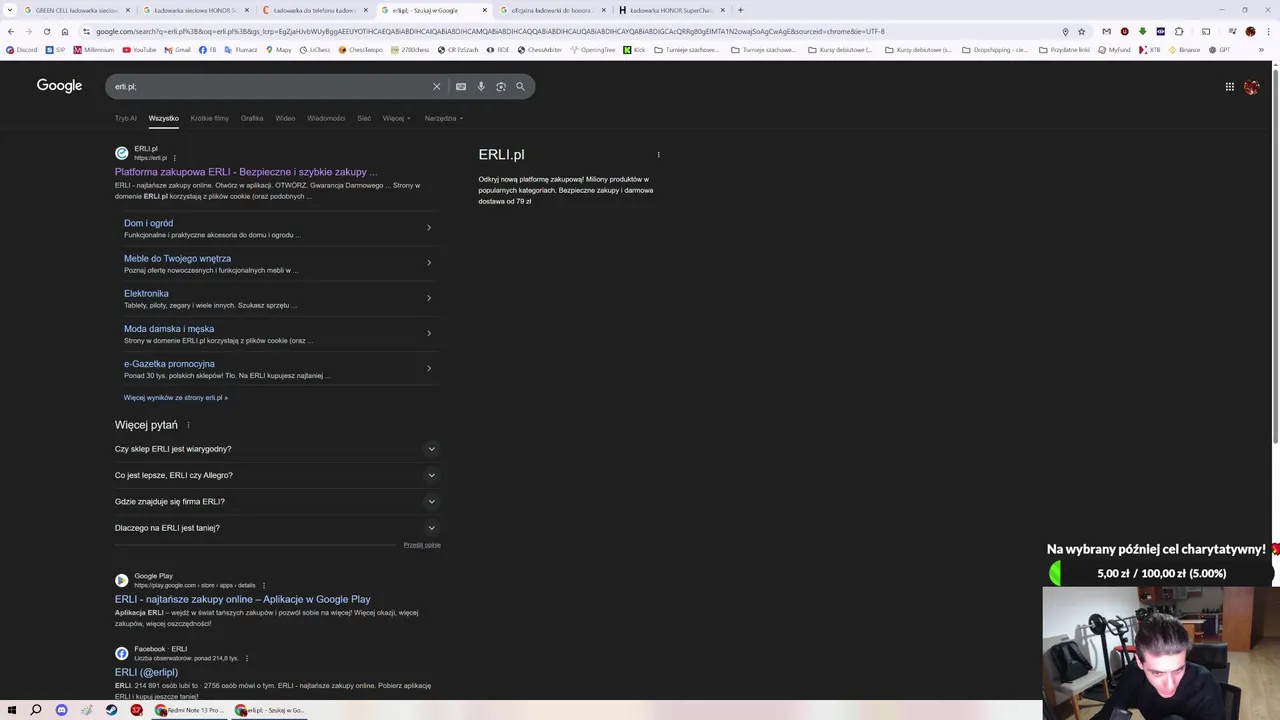Image resolution: width=1280 pixels, height=720 pixels.
Task: Open the Elektronika sitelink
Action: [x=146, y=293]
